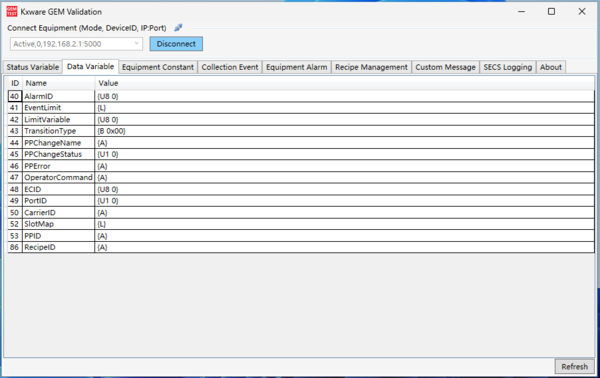600x378 pixels.
Task: Click the {U8 0} value of AlarmID
Action: (344, 96)
